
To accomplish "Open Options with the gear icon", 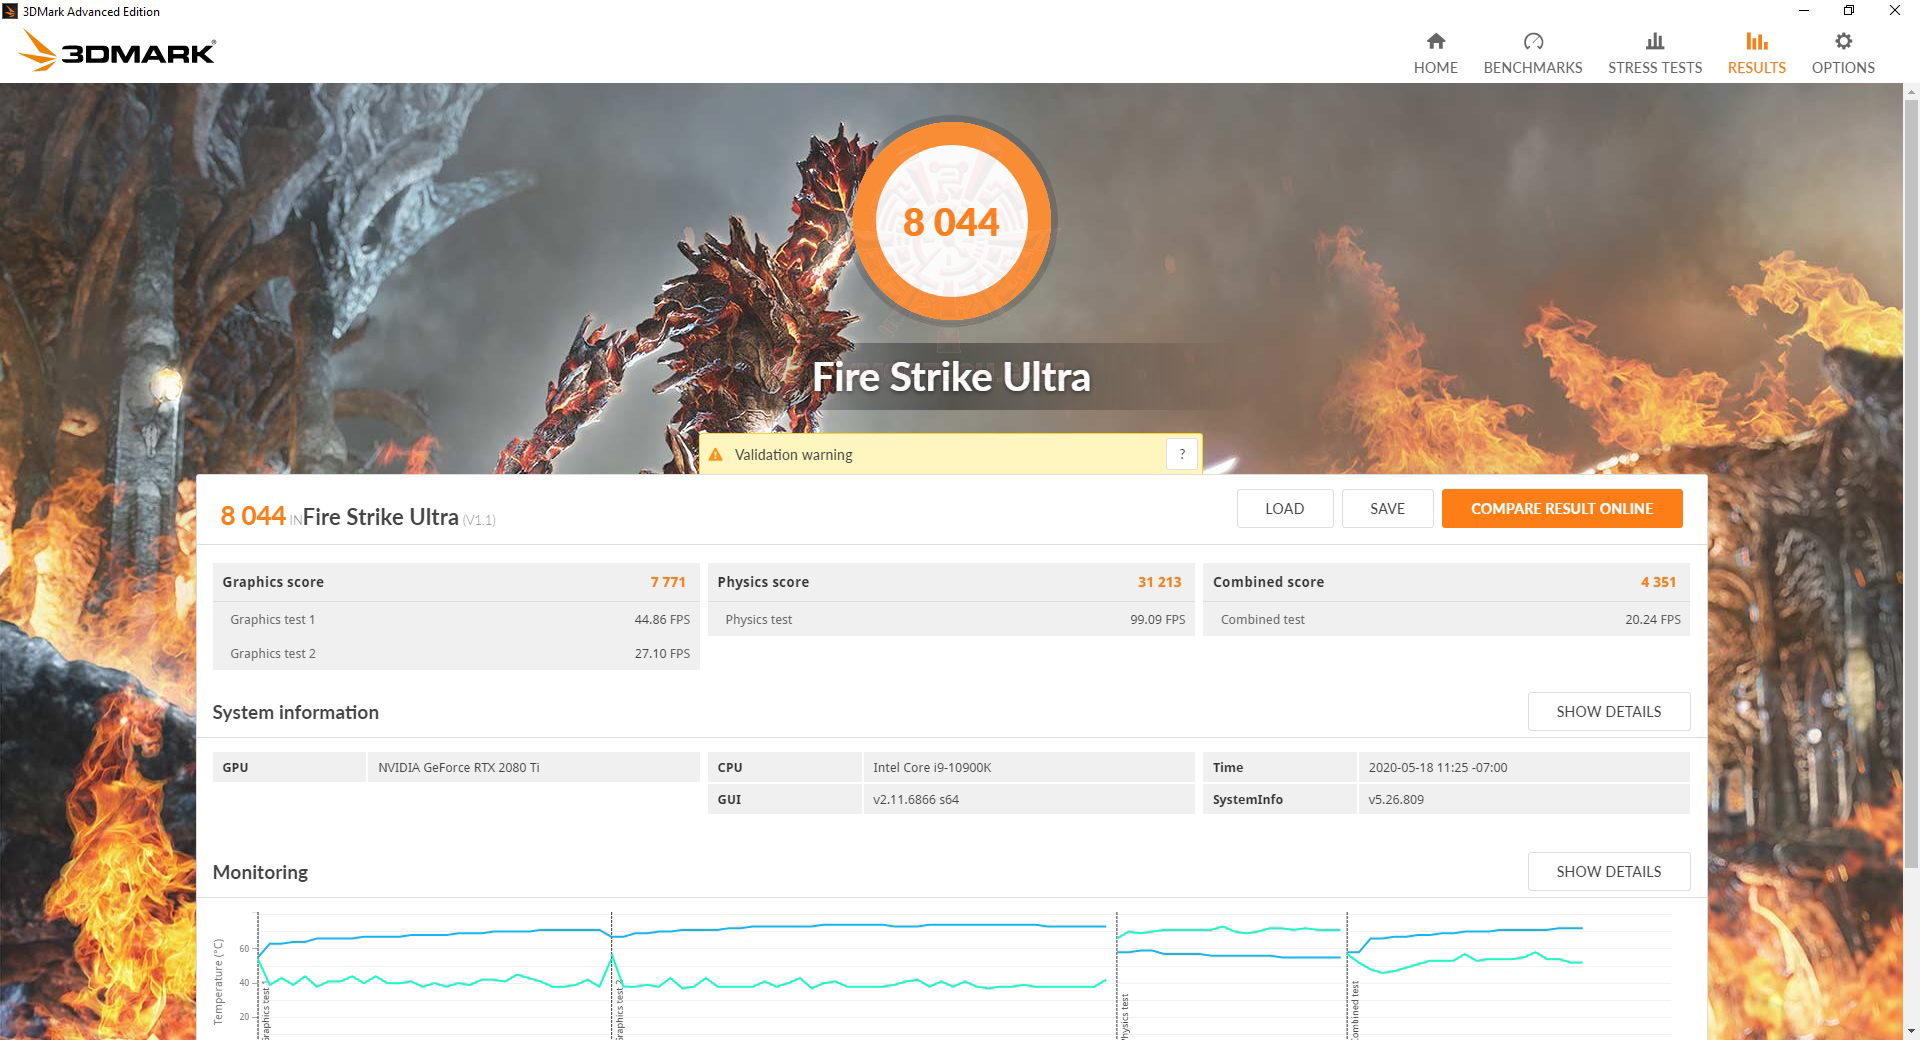I will coord(1842,50).
